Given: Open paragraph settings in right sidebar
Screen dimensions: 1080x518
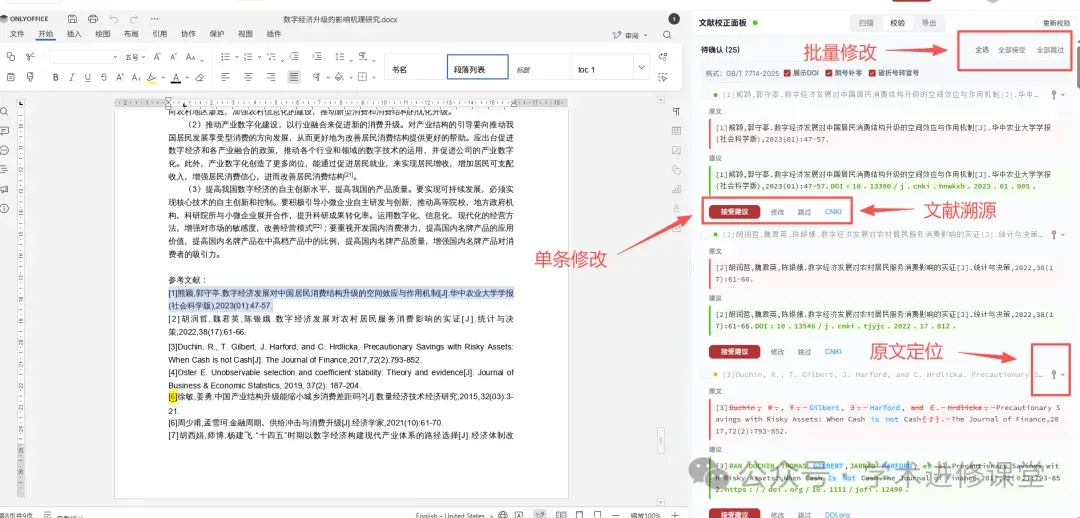Looking at the screenshot, I should tap(676, 112).
